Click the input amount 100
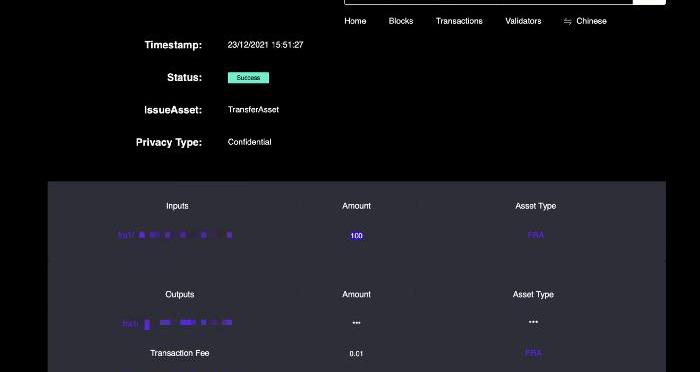The width and height of the screenshot is (700, 372). (x=356, y=236)
